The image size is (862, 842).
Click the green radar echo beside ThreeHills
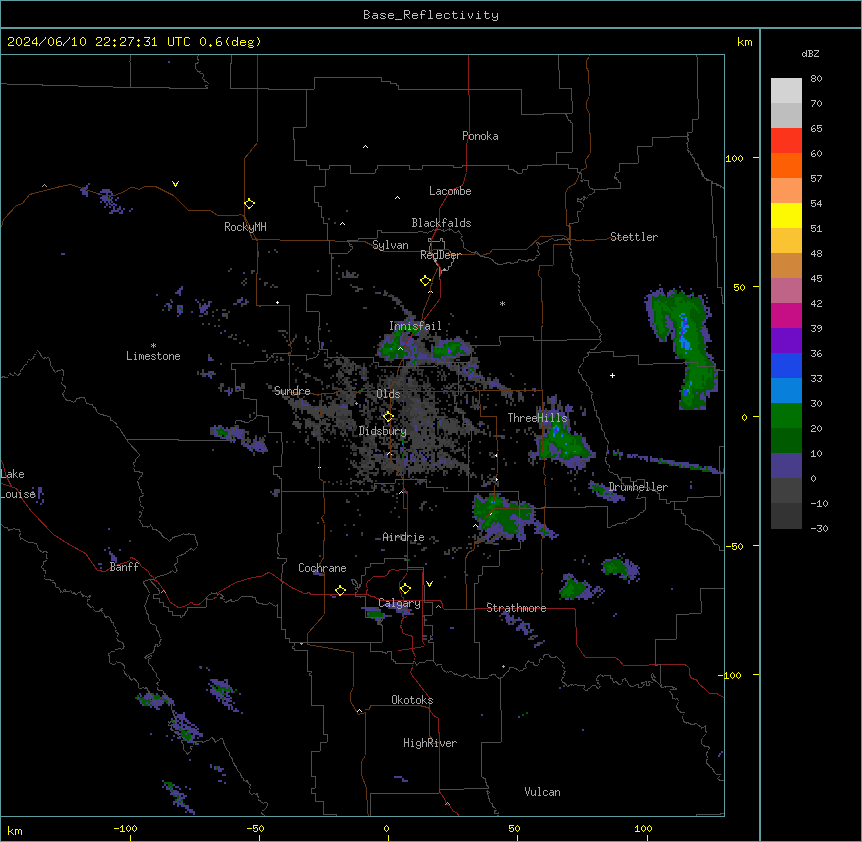click(563, 442)
